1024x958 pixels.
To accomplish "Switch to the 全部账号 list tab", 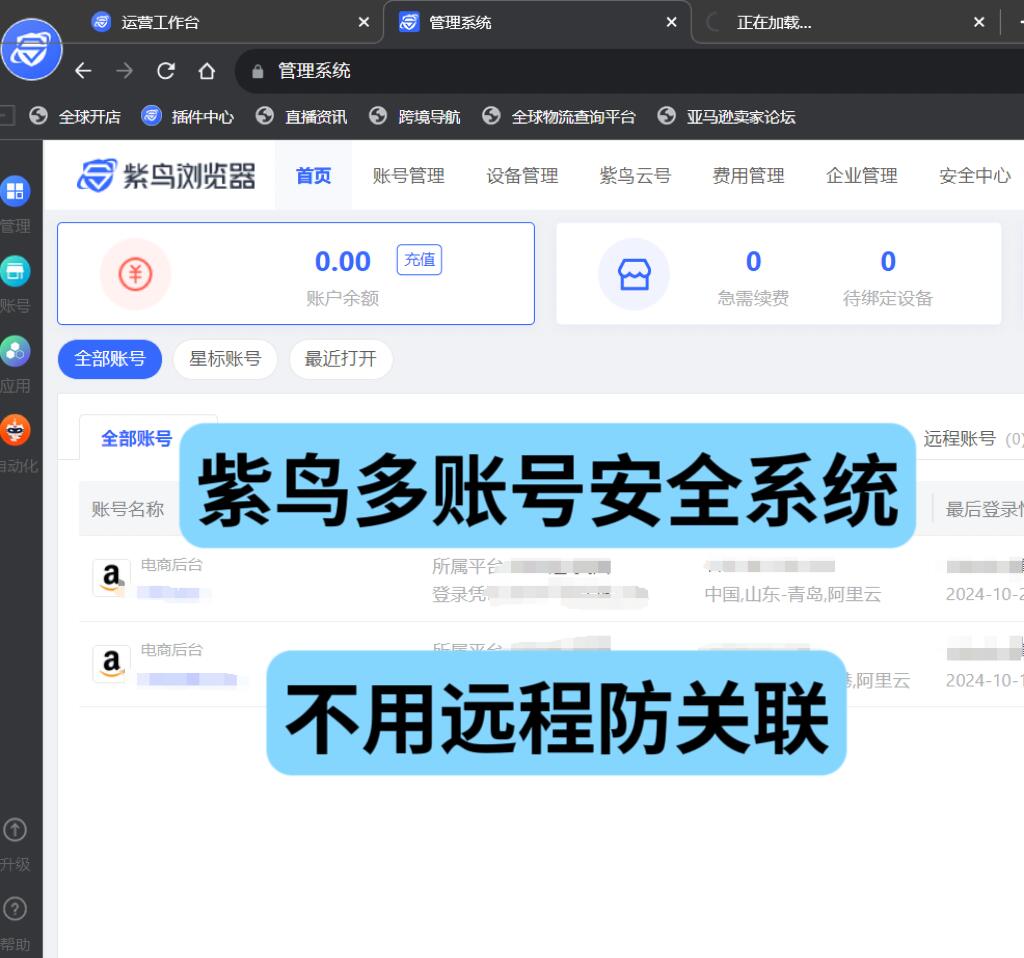I will [x=136, y=438].
